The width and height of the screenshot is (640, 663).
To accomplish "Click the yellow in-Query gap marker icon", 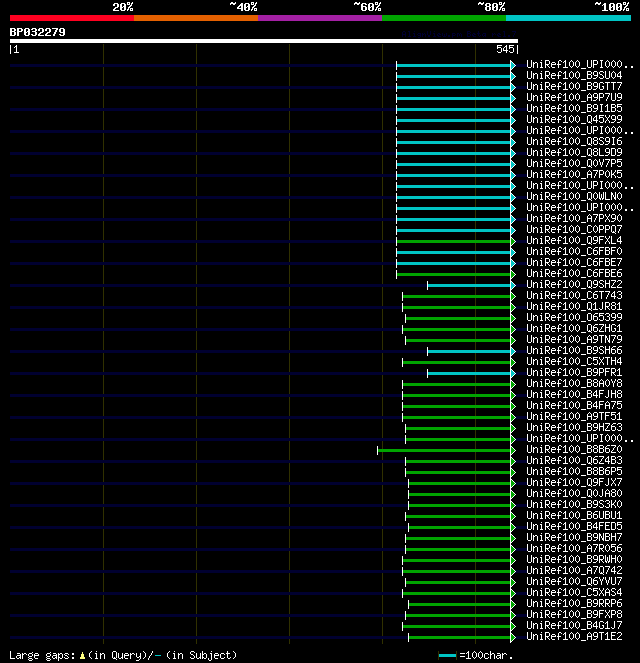I will [82, 656].
